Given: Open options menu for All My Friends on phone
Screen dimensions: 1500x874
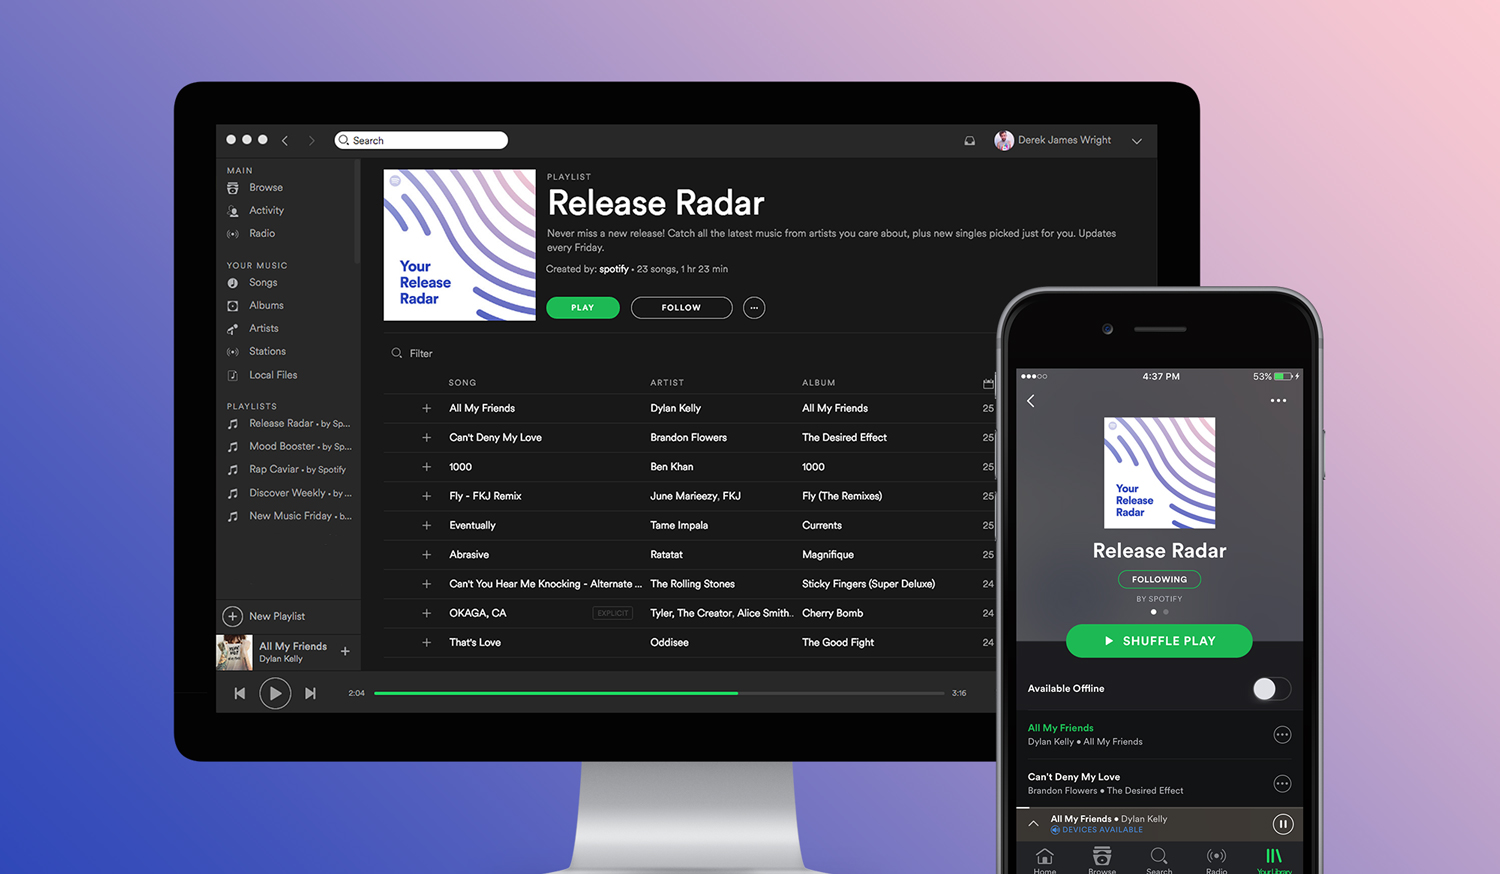Looking at the screenshot, I should click(x=1283, y=735).
